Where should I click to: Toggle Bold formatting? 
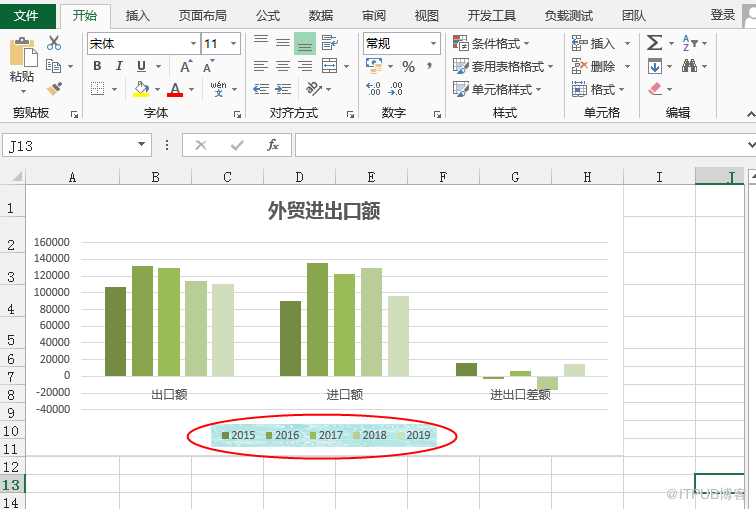(97, 66)
